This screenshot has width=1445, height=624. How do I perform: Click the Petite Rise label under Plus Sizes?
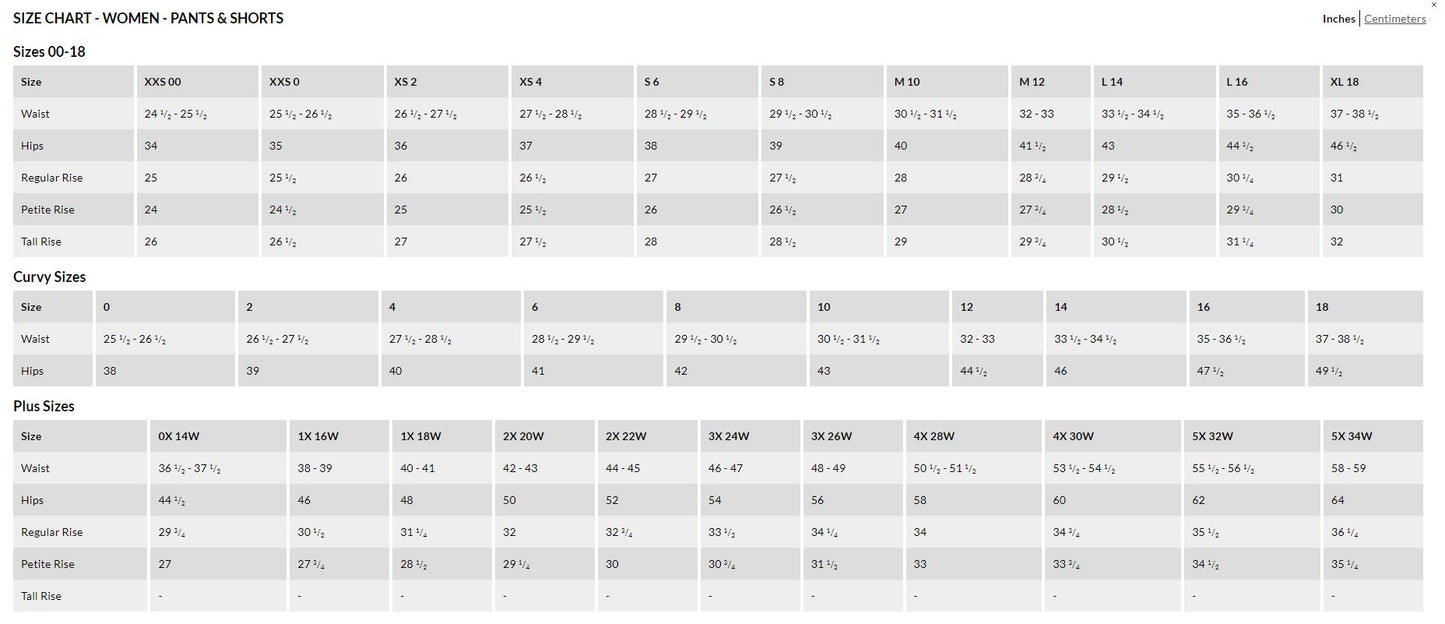click(x=48, y=564)
